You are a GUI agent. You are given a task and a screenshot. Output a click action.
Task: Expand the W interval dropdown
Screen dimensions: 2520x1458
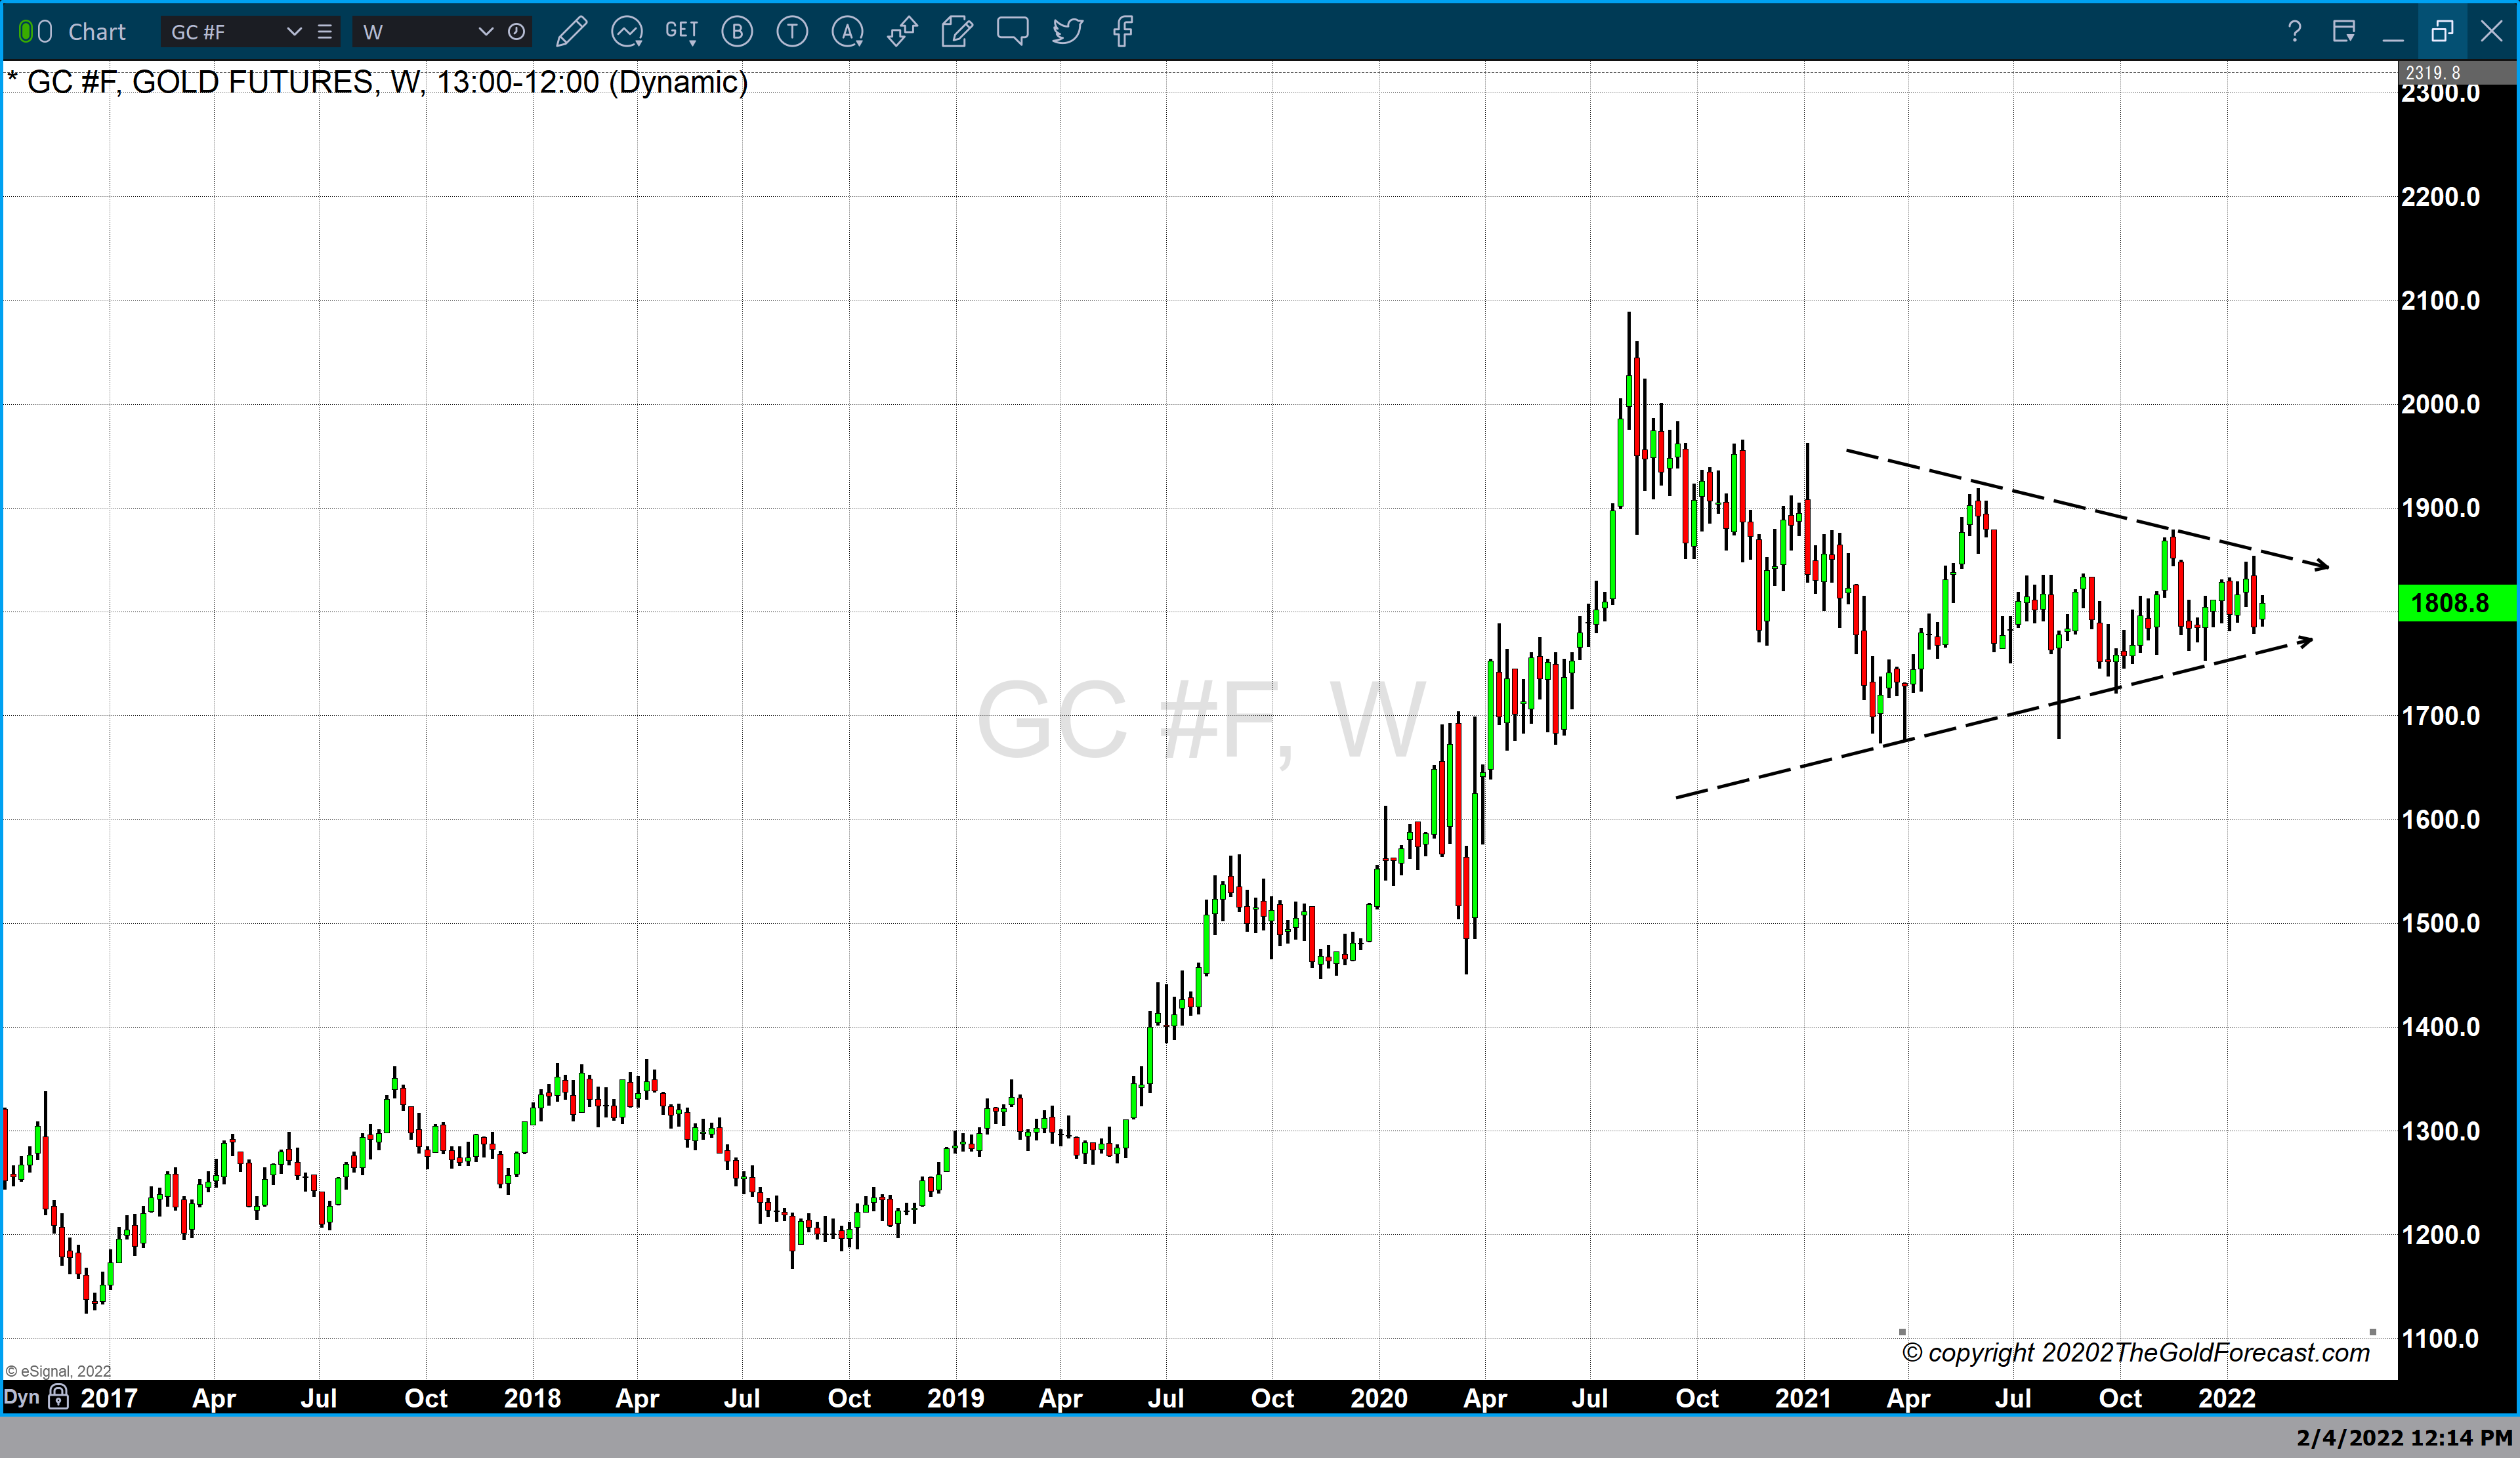click(x=486, y=32)
